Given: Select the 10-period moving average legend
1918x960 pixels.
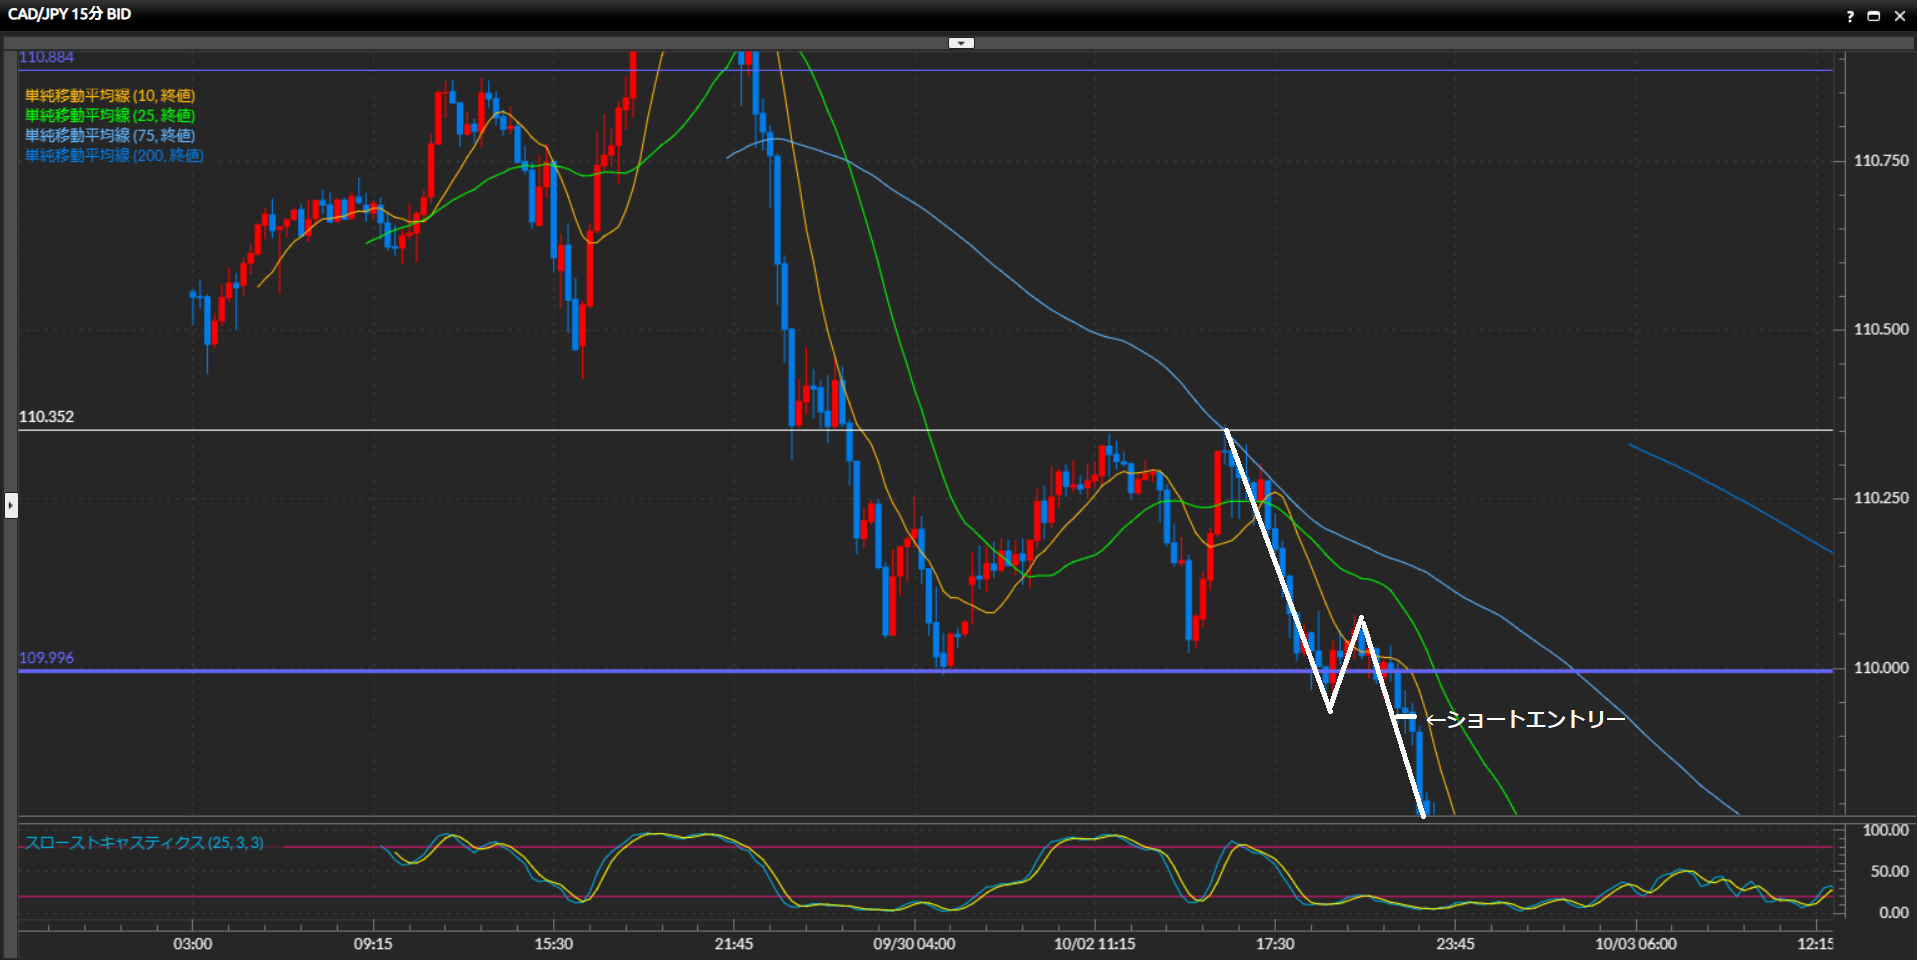Looking at the screenshot, I should [110, 96].
